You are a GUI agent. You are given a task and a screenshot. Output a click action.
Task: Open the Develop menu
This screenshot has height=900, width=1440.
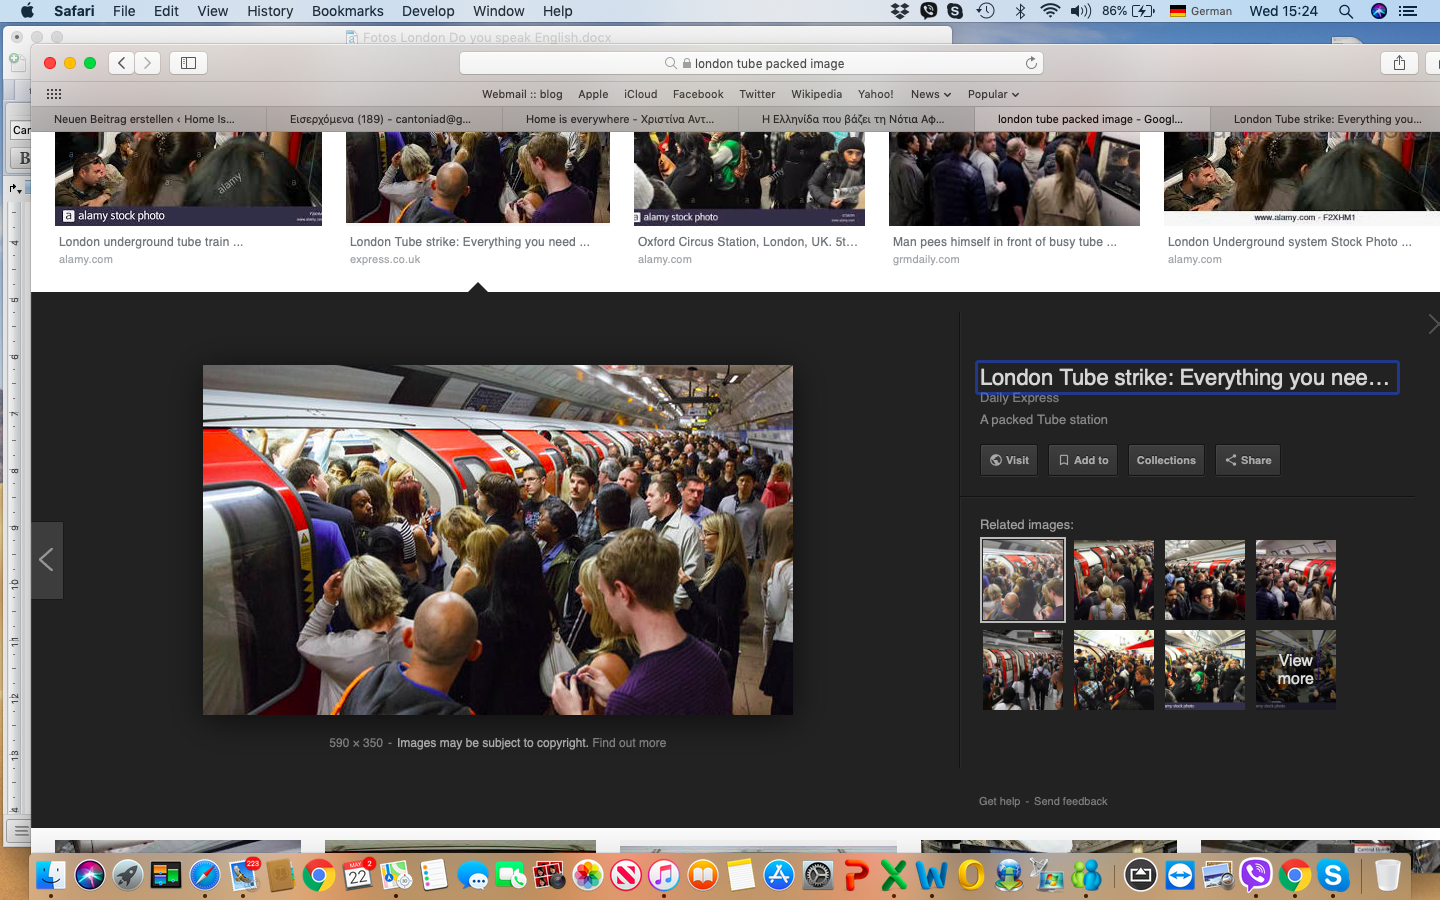tap(428, 11)
